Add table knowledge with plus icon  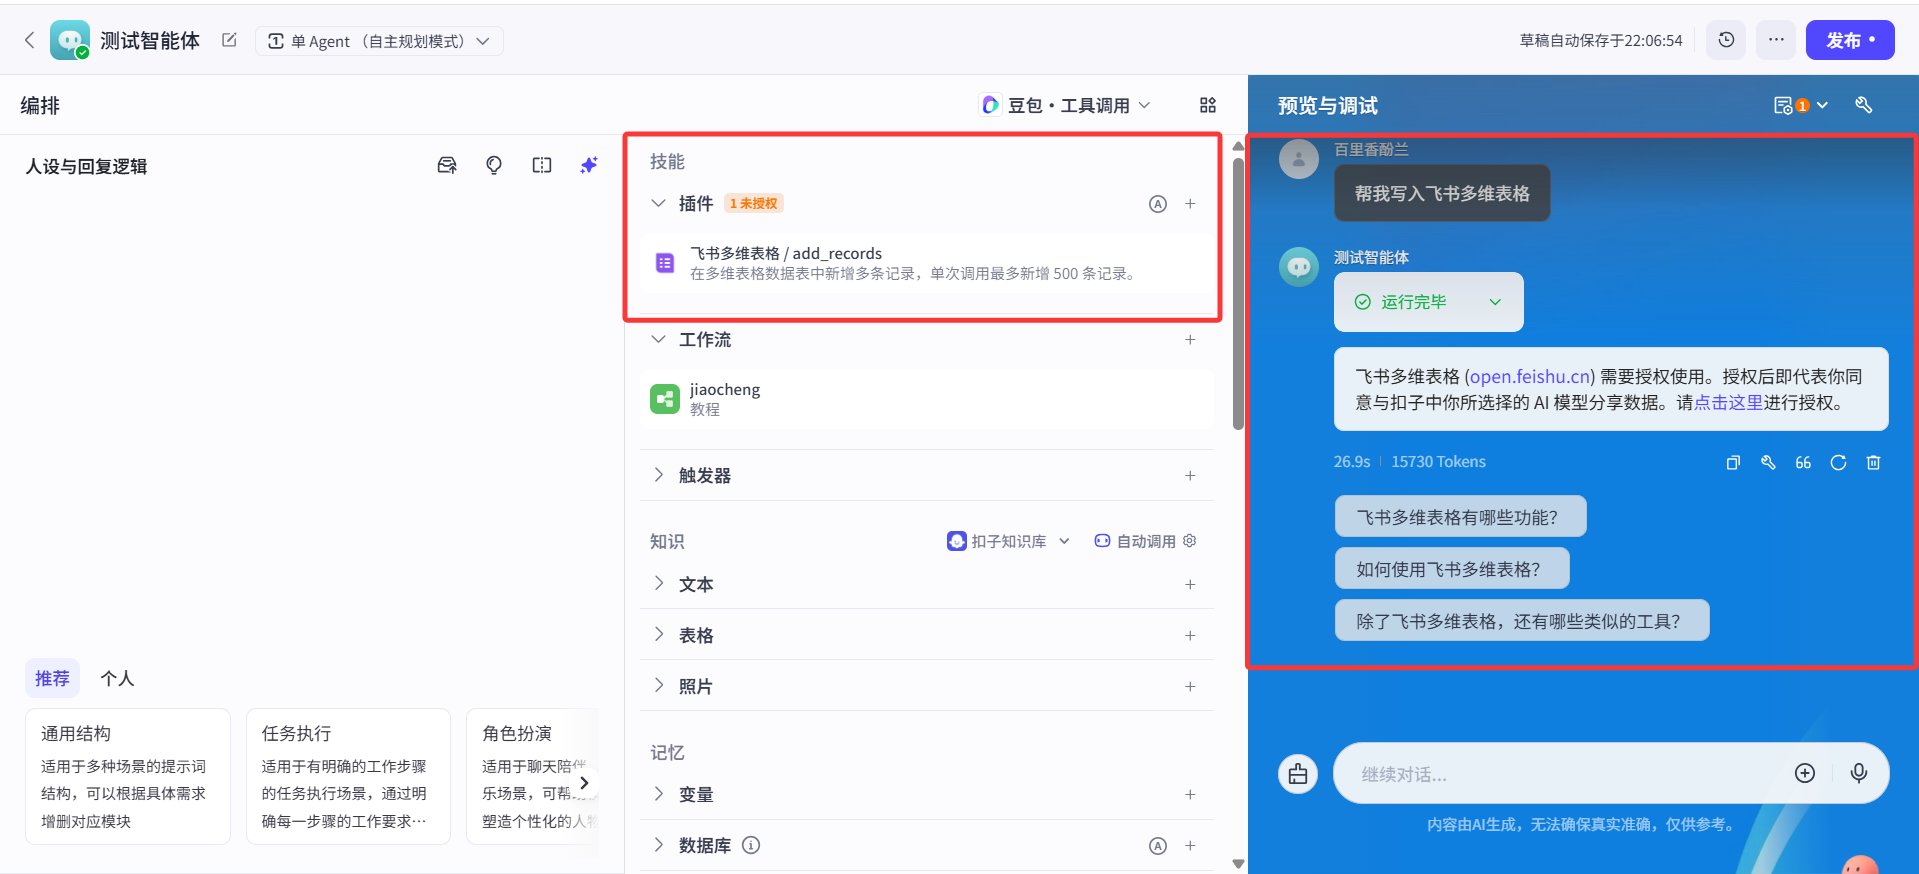click(1190, 635)
